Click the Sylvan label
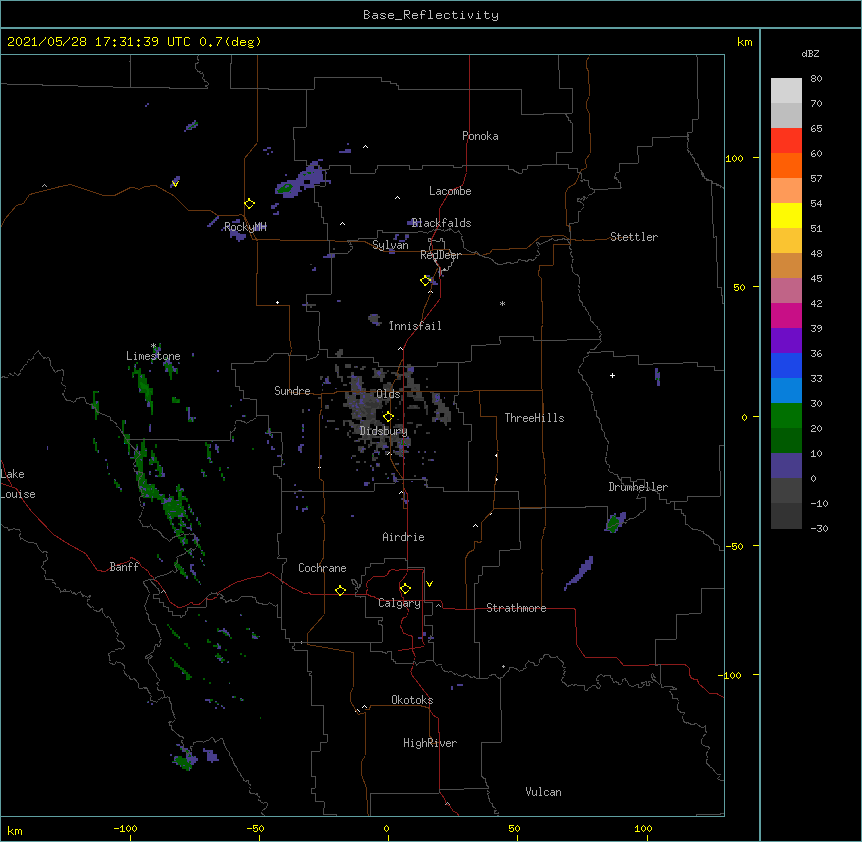The height and width of the screenshot is (842, 862). click(x=390, y=245)
